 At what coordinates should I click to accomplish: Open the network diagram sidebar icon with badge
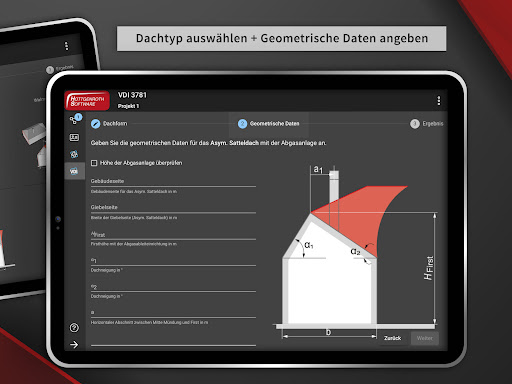click(x=75, y=119)
